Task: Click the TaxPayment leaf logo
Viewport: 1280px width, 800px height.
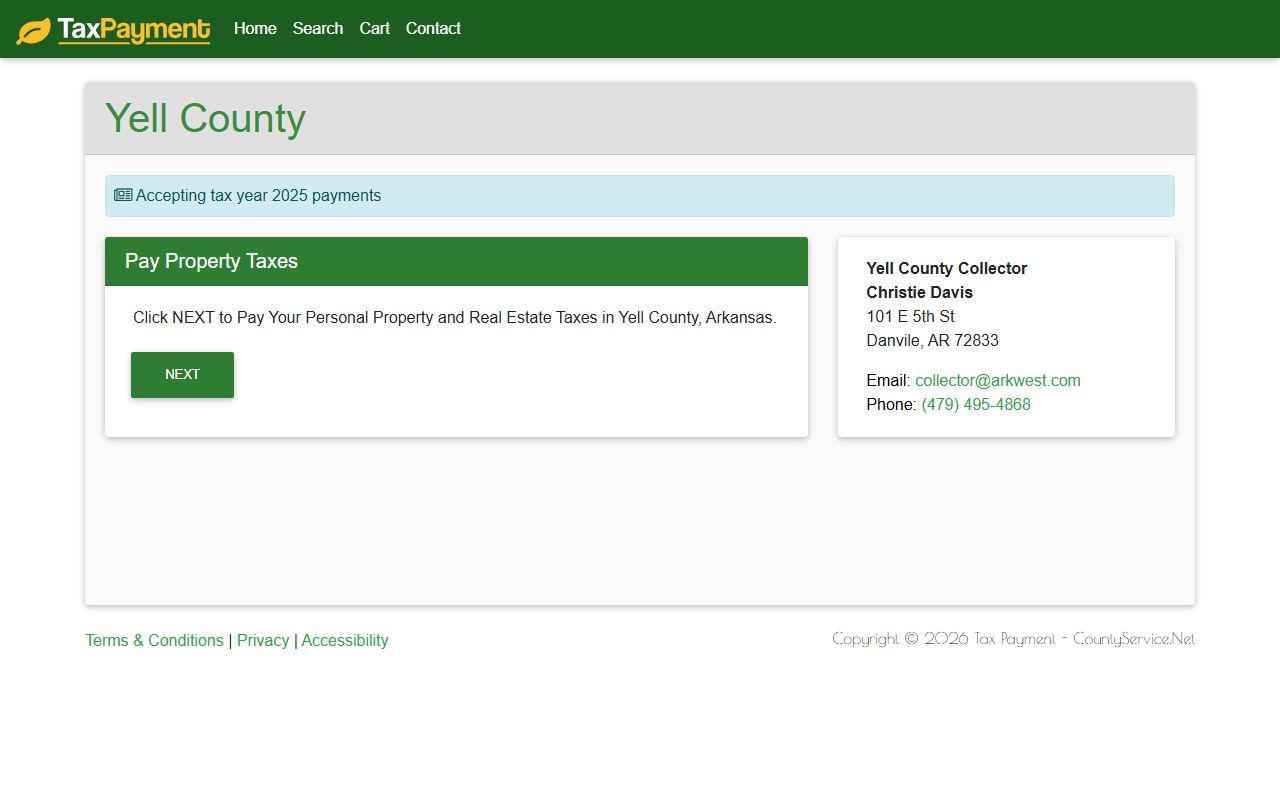Action: [x=113, y=30]
